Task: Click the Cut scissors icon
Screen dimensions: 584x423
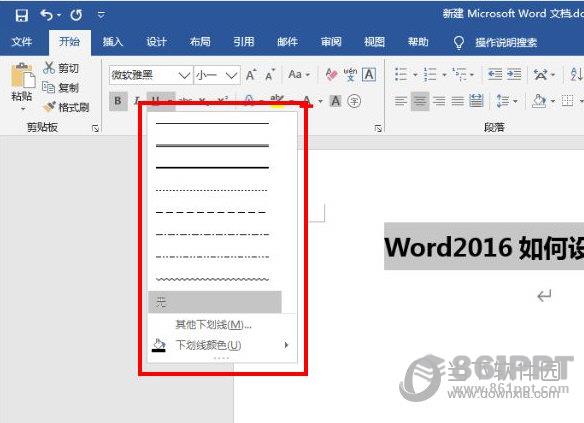Action: pyautogui.click(x=49, y=68)
